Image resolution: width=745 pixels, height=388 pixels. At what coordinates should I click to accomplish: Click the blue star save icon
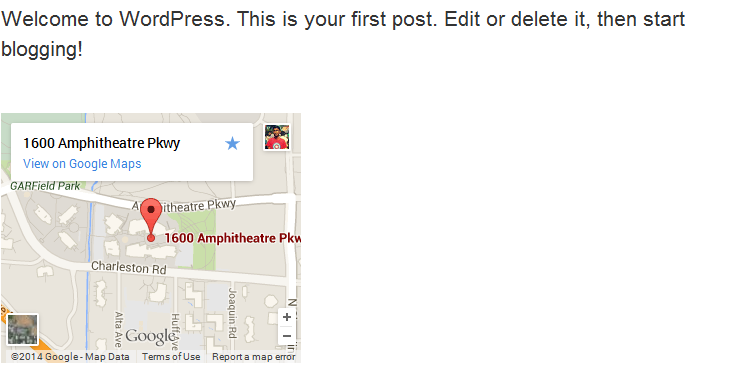pos(232,143)
